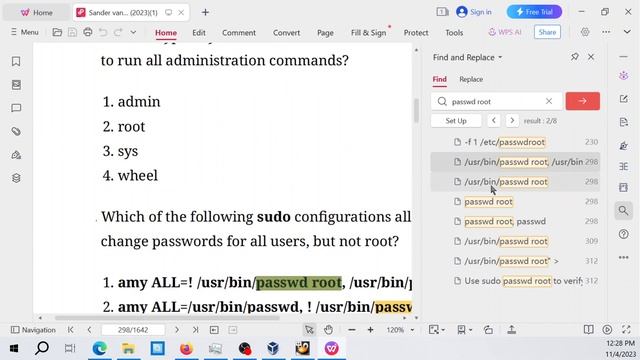640x360 pixels.
Task: Switch to the Fill & Sign ribbon tab
Action: [368, 33]
